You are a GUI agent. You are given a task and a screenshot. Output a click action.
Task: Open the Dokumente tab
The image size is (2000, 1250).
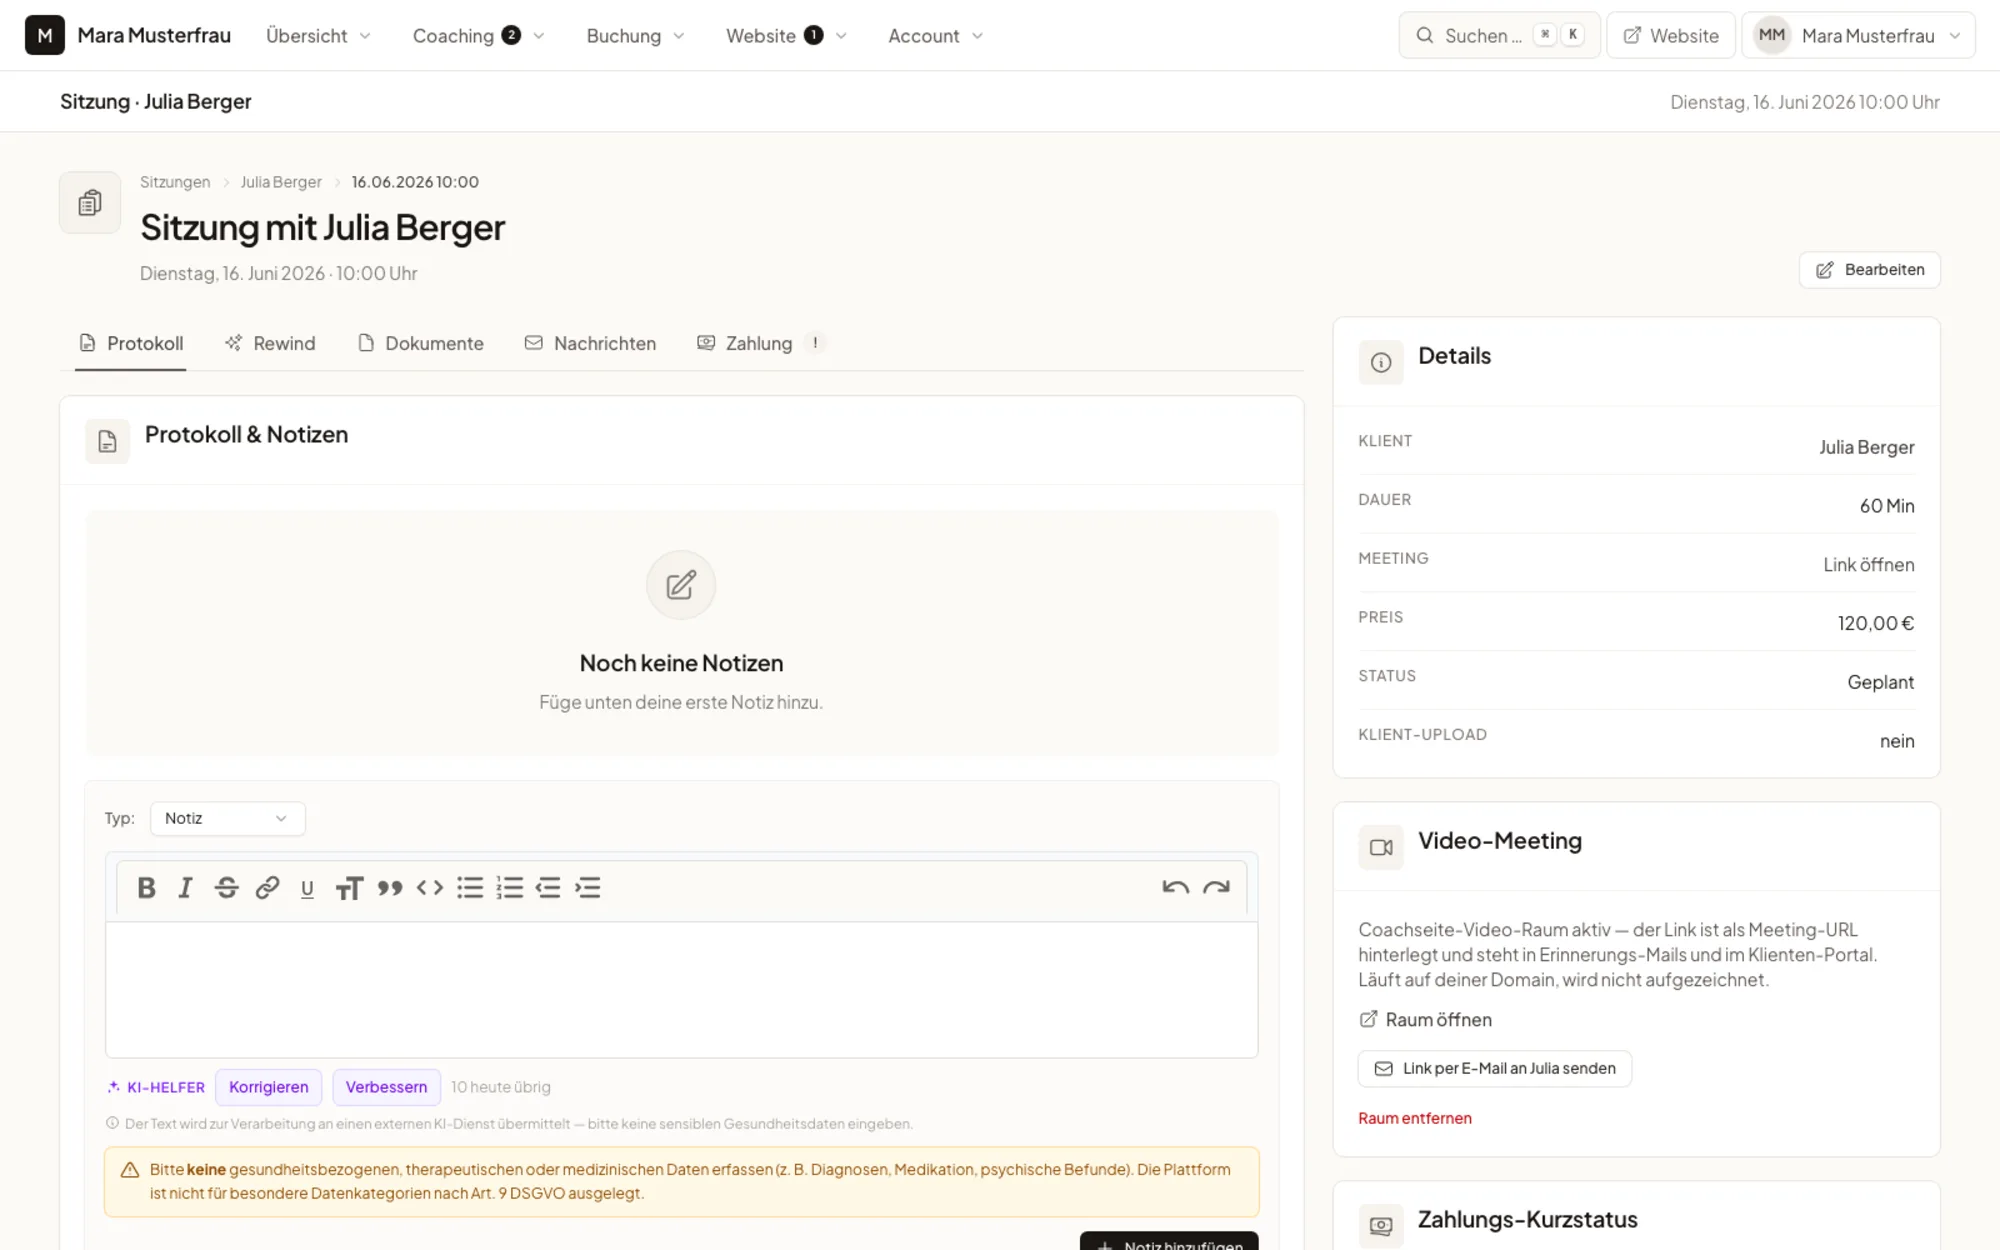pyautogui.click(x=421, y=343)
